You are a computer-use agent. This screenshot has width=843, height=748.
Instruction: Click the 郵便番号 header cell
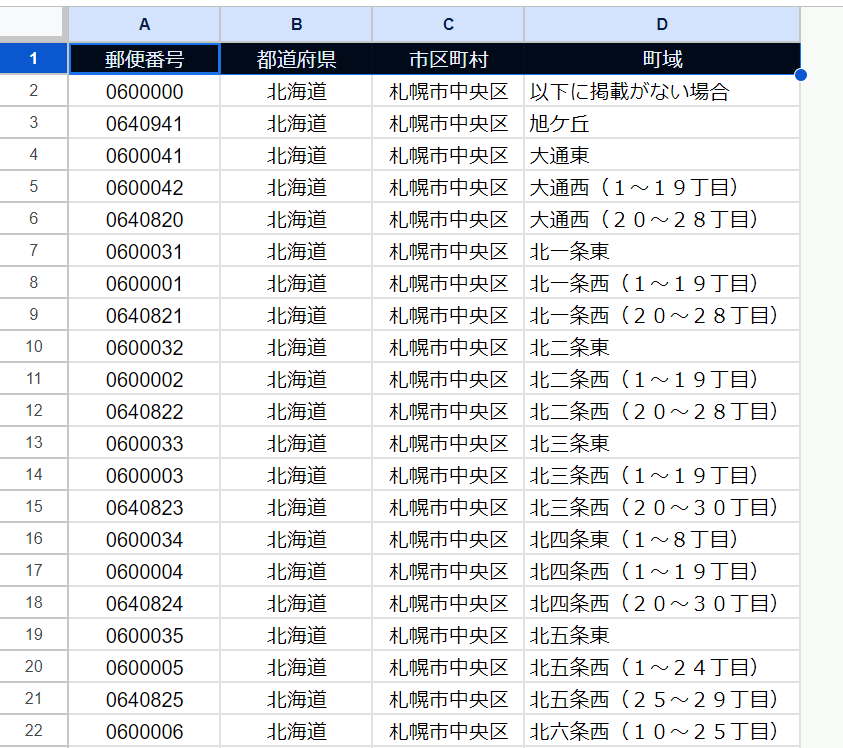click(144, 59)
